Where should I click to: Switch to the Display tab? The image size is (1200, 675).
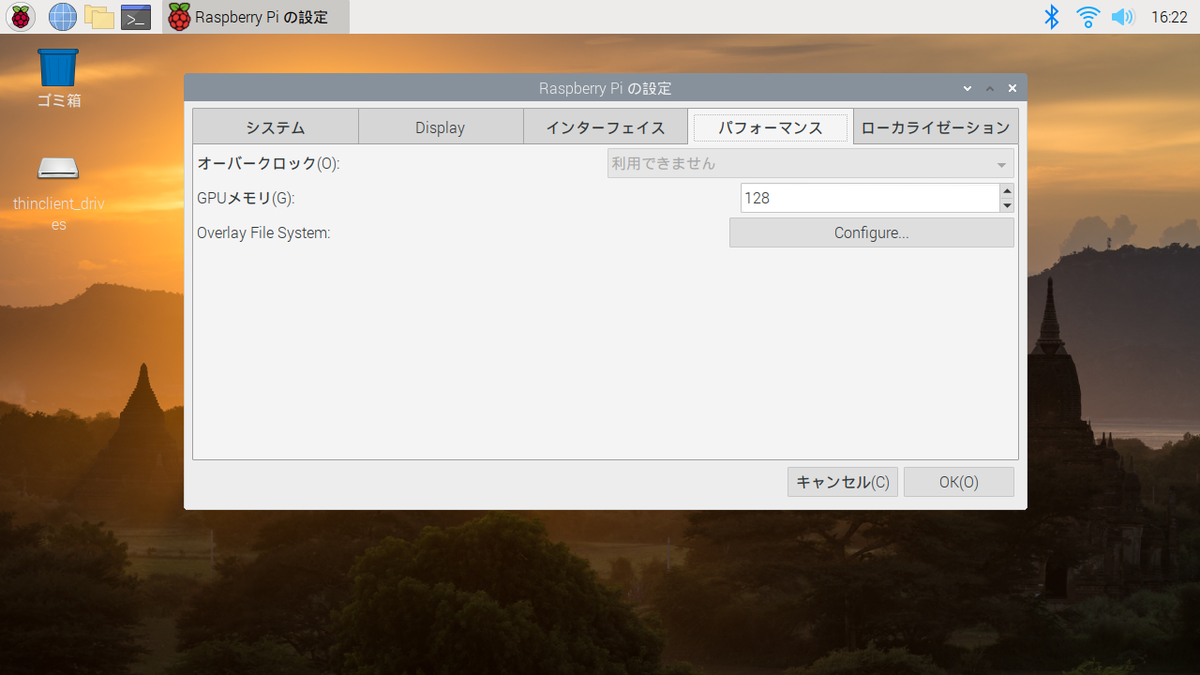[x=440, y=127]
